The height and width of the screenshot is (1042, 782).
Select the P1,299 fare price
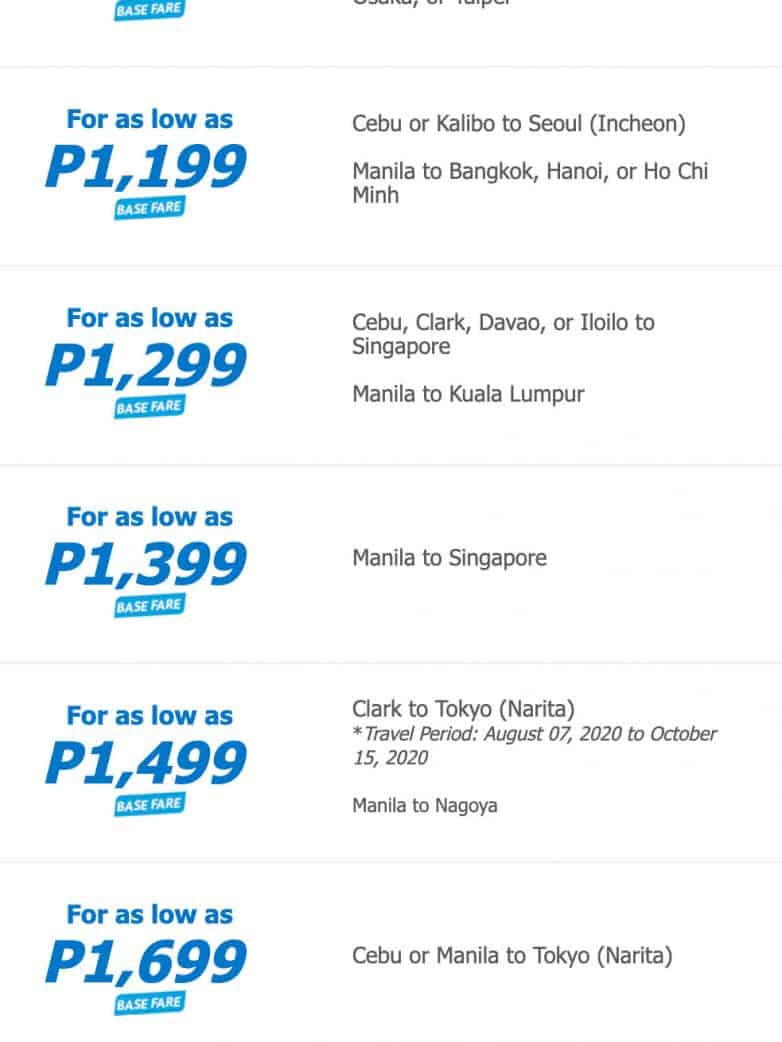pos(146,367)
